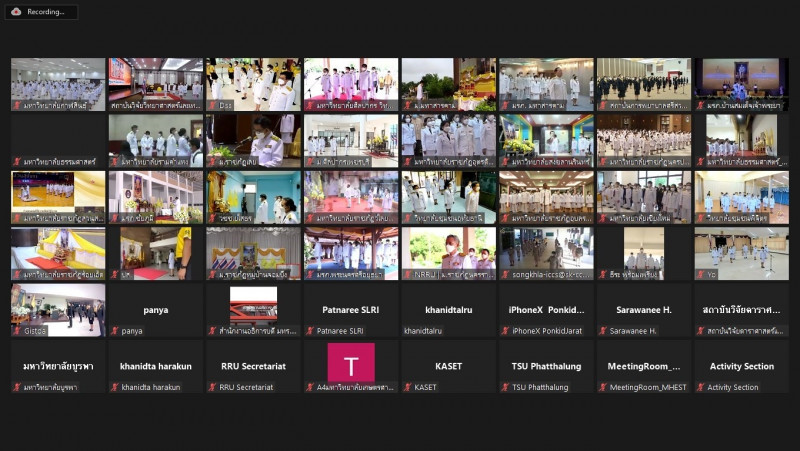
Task: Click muted mic icon beside MeetingRoom_MHEST
Action: 602,387
